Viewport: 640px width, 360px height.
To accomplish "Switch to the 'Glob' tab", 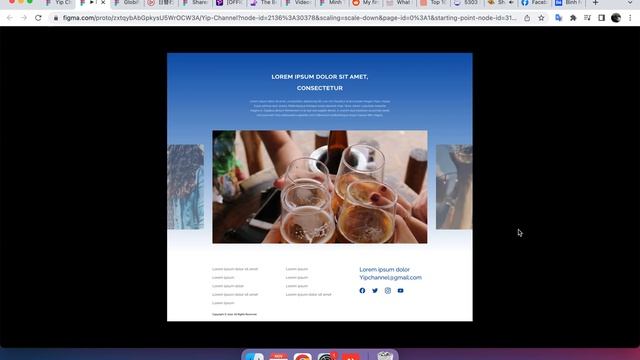I will click(127, 3).
